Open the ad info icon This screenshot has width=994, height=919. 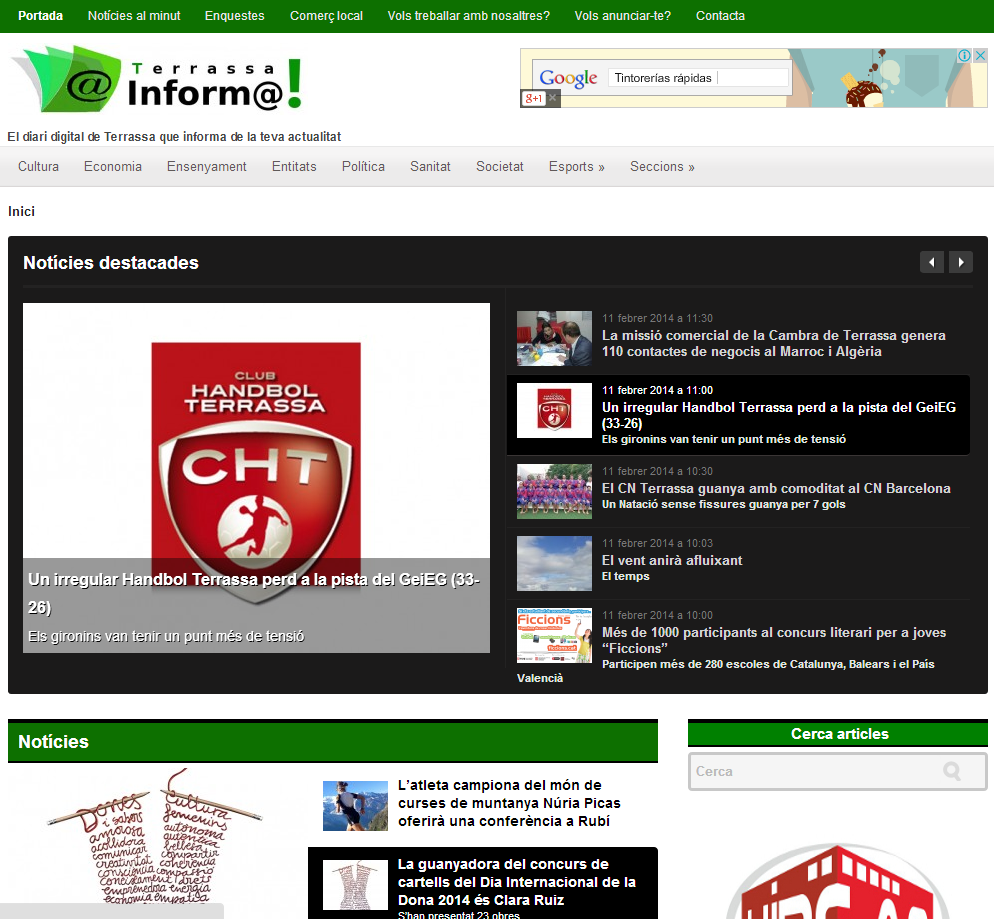click(x=964, y=56)
